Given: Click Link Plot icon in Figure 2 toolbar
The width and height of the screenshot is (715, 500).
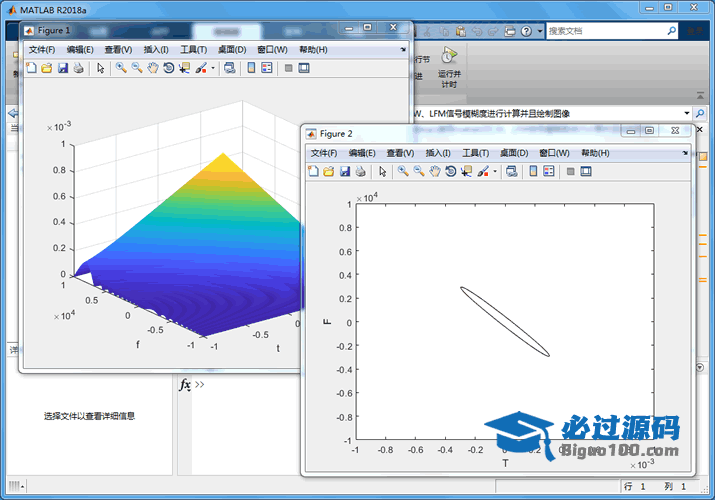Looking at the screenshot, I should click(x=512, y=171).
